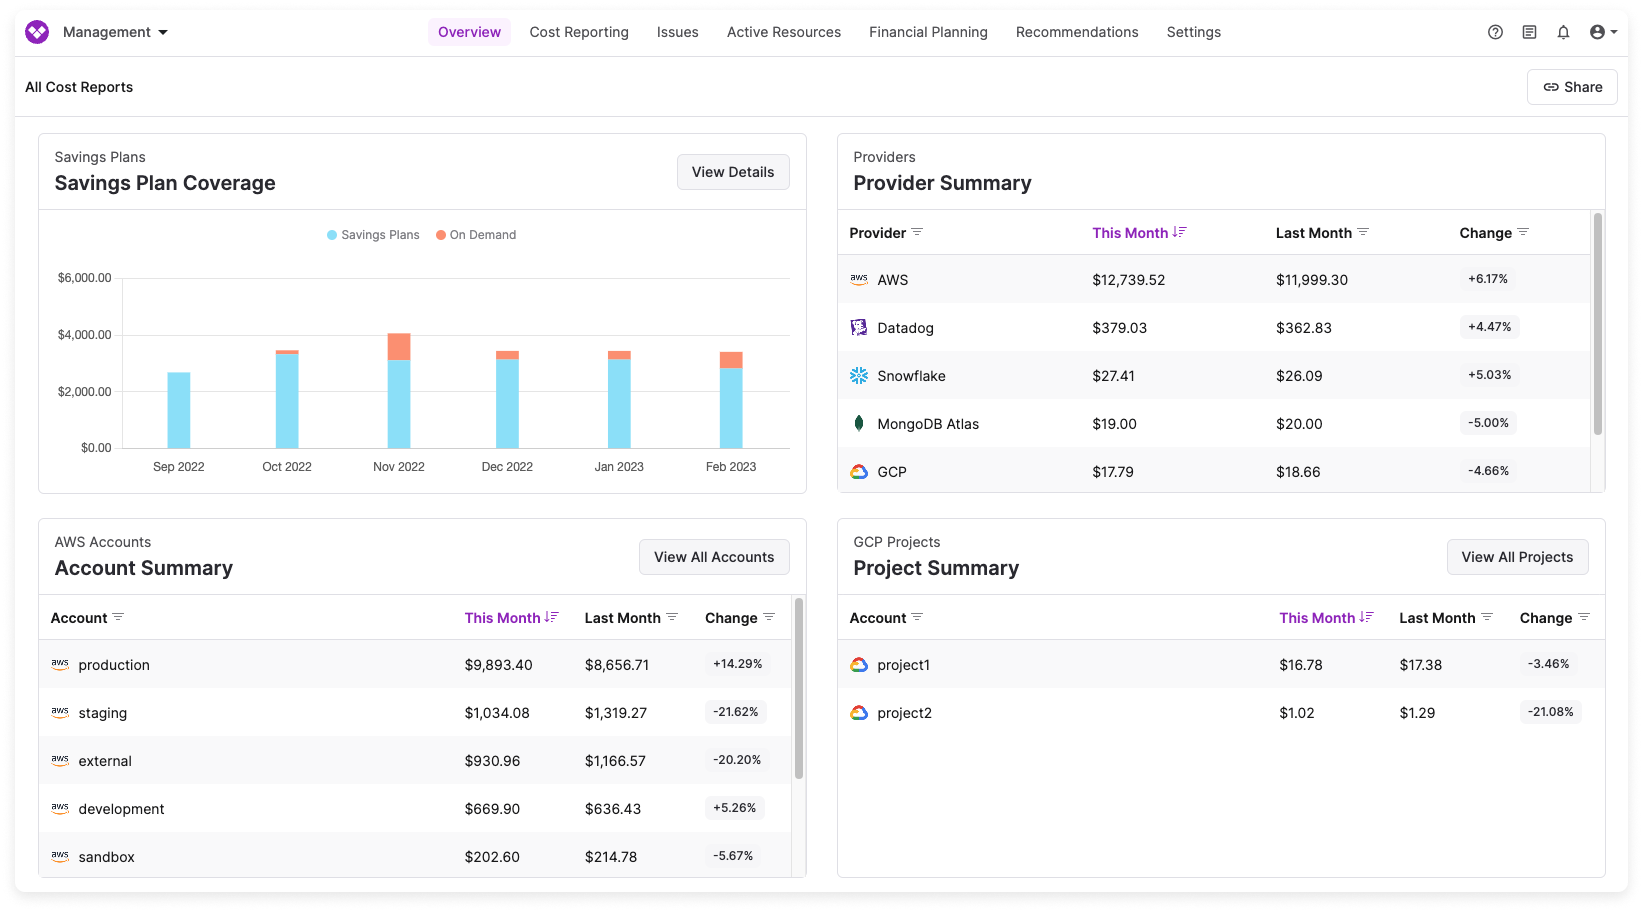Viewport: 1643px width, 912px height.
Task: Open the Financial Planning tab
Action: (x=928, y=32)
